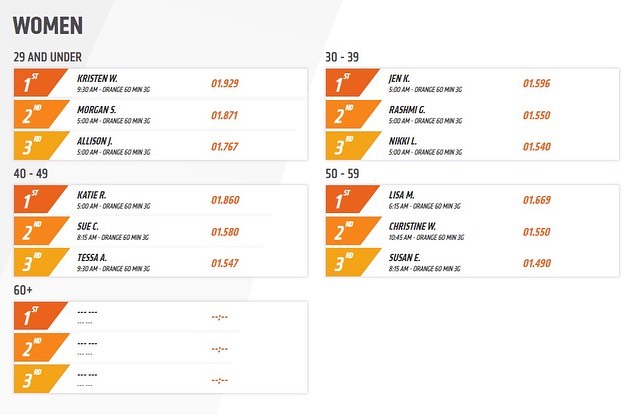Click Kristen W.'s score of 01.929
Screen dimensions: 623x415
click(225, 84)
